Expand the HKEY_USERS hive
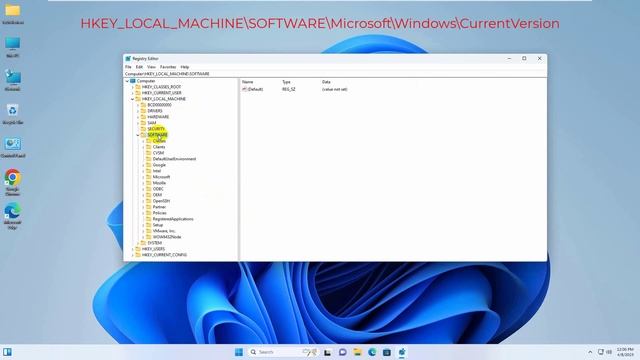This screenshot has height=360, width=640. coord(133,249)
